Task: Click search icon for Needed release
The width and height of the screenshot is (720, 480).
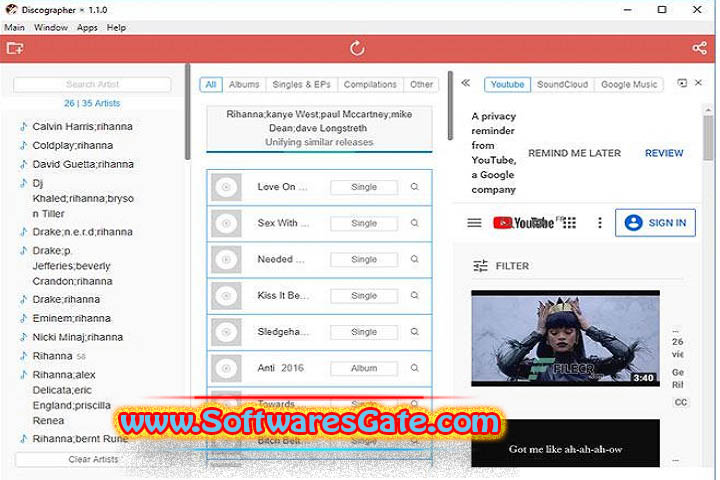Action: pos(414,260)
